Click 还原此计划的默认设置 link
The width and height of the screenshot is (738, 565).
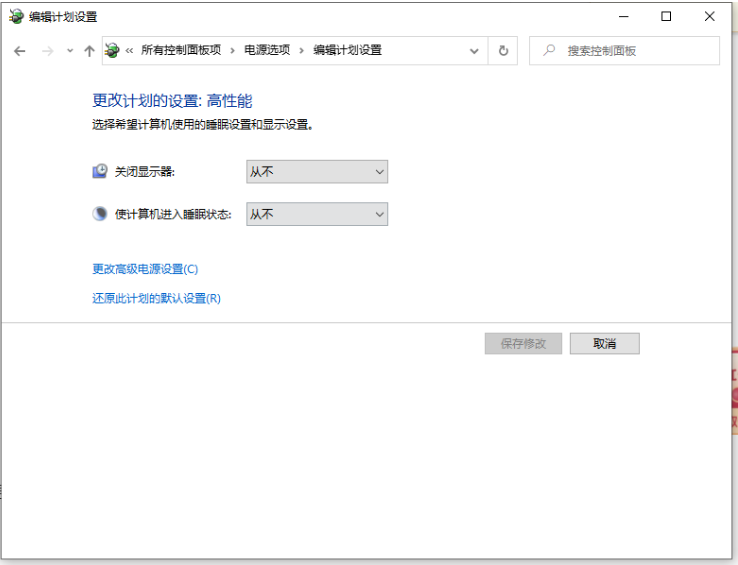tap(156, 298)
